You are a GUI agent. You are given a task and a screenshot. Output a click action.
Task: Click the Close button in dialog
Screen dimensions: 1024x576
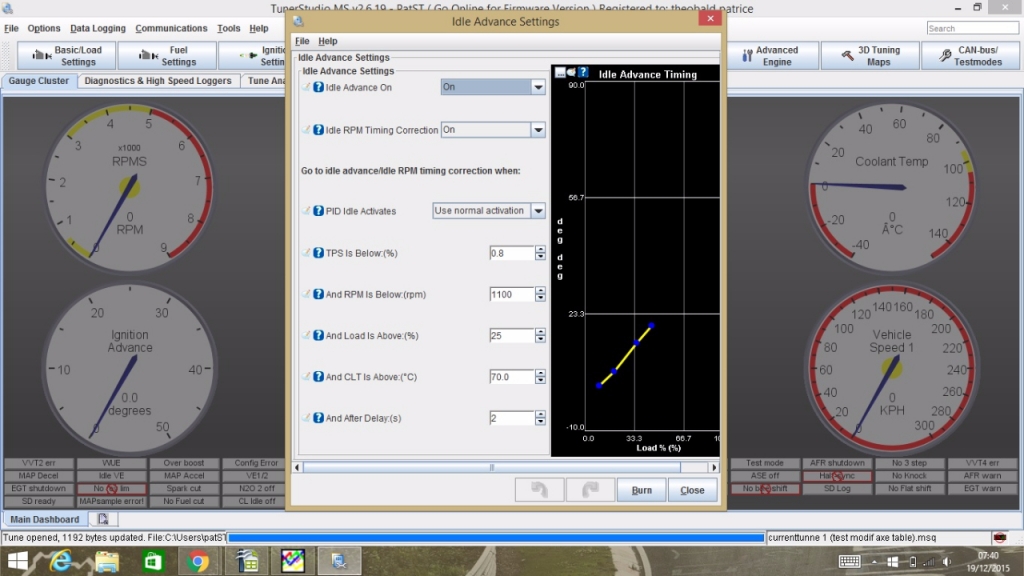coord(692,490)
